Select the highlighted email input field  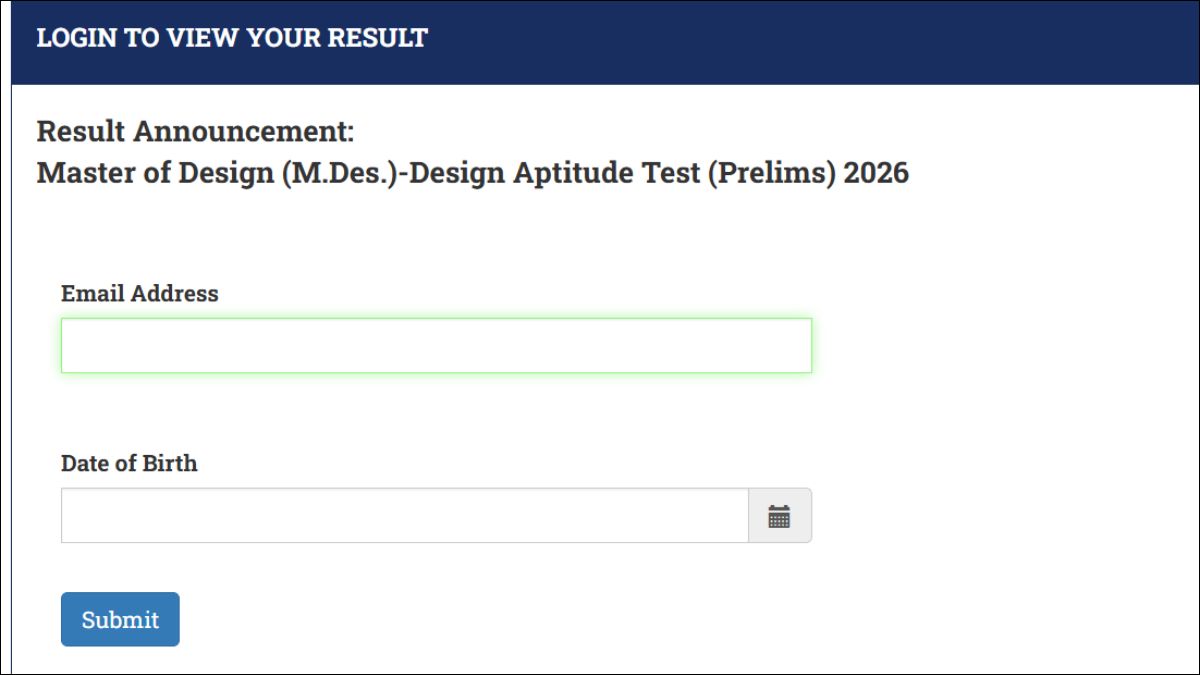coord(436,345)
